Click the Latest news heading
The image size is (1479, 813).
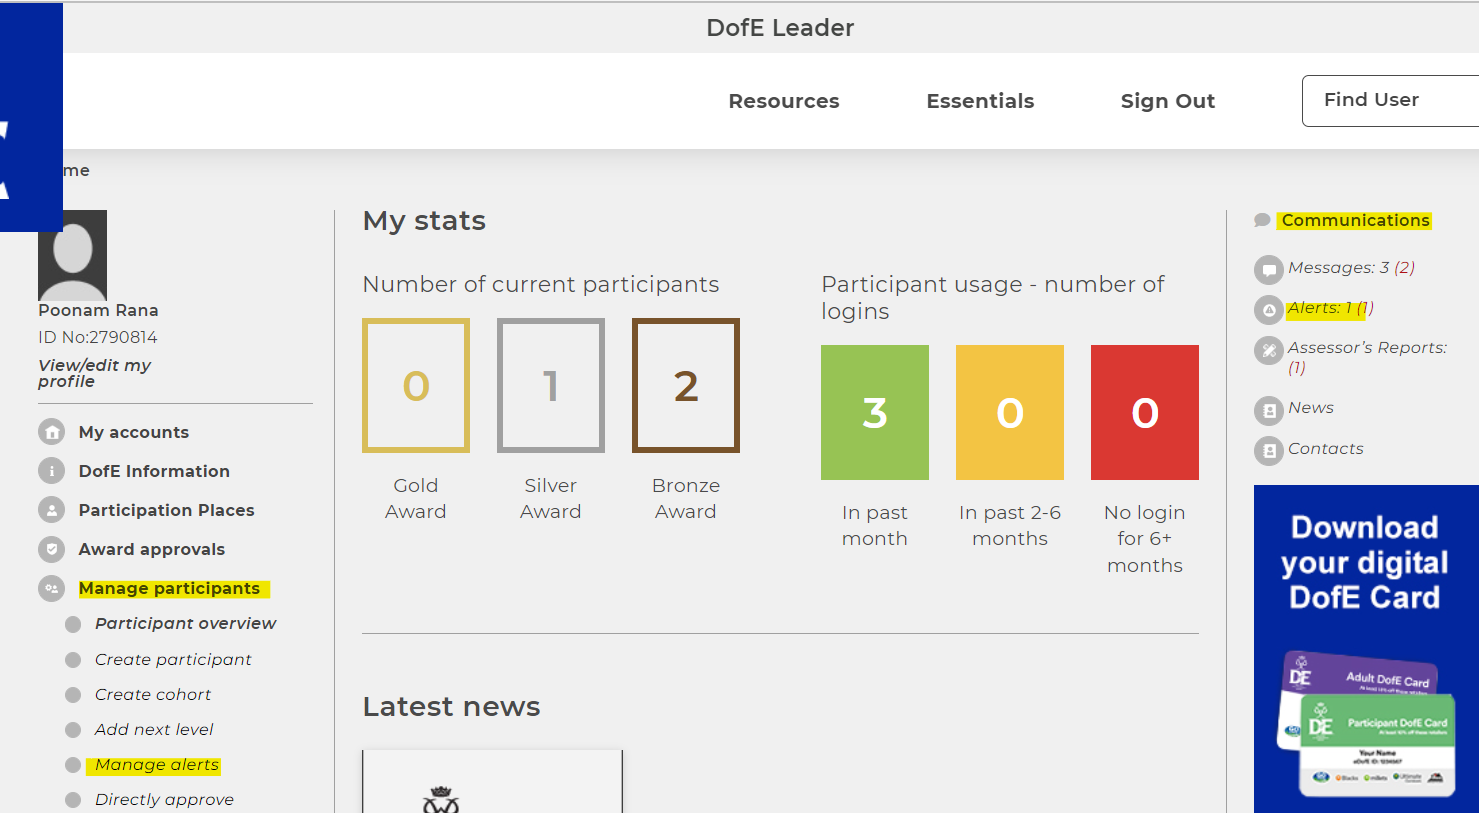point(451,707)
